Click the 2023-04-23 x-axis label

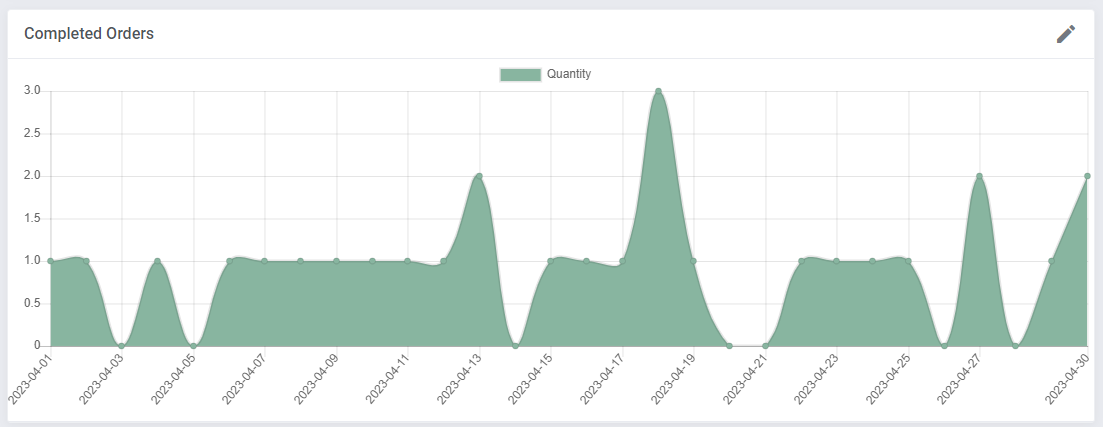point(817,378)
